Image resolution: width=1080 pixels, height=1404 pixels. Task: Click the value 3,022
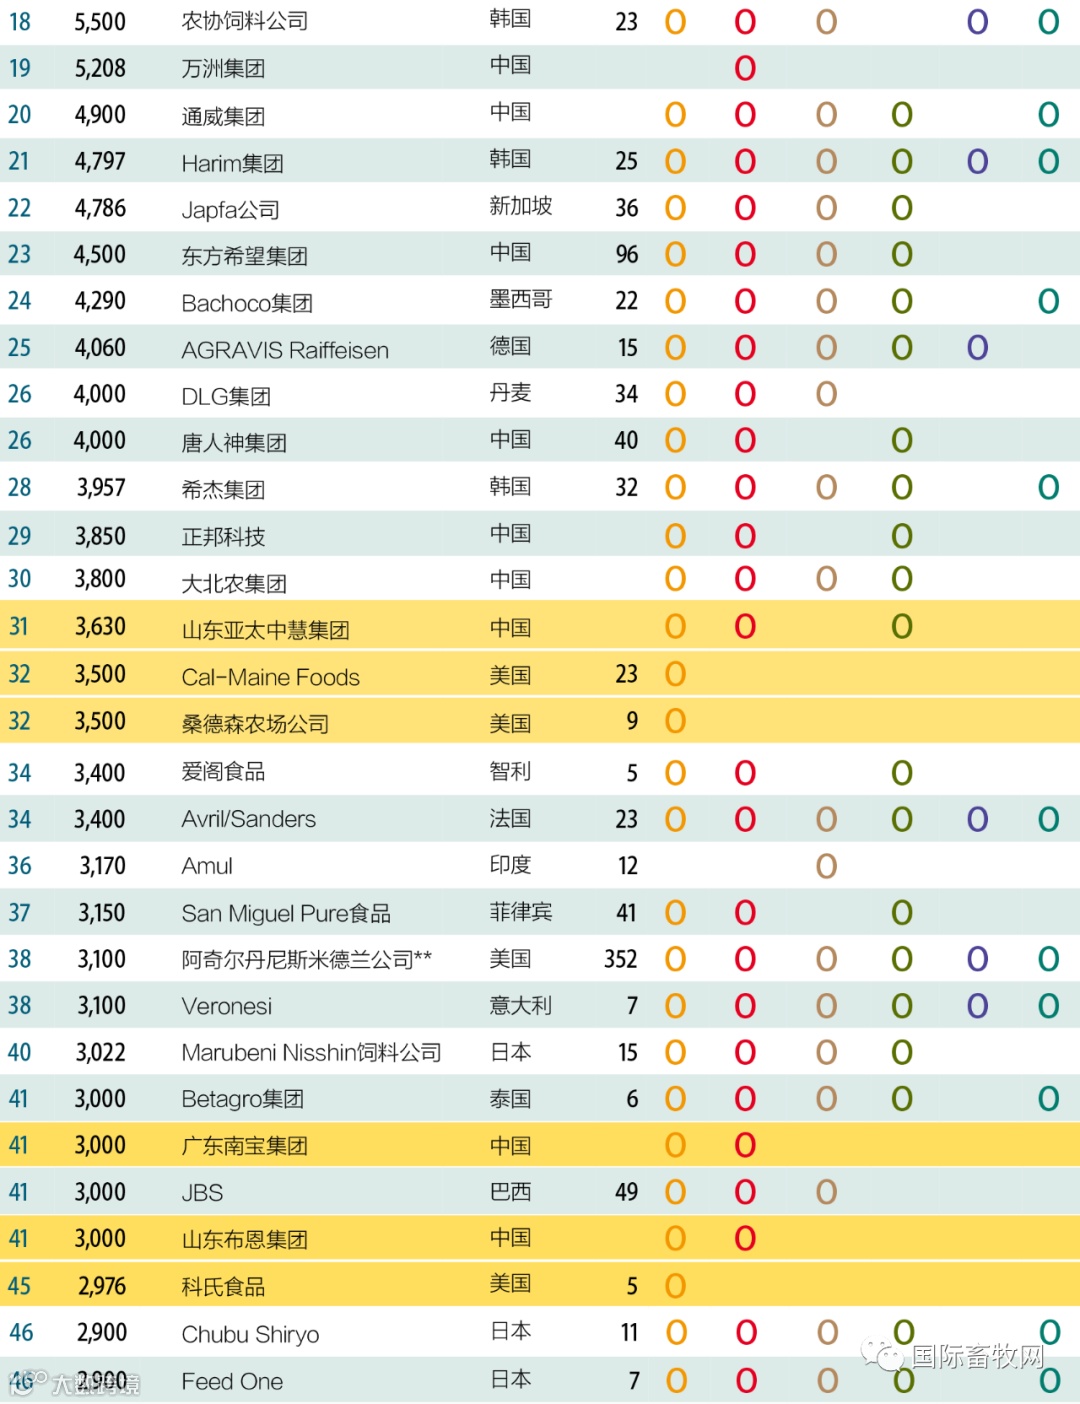[100, 1052]
